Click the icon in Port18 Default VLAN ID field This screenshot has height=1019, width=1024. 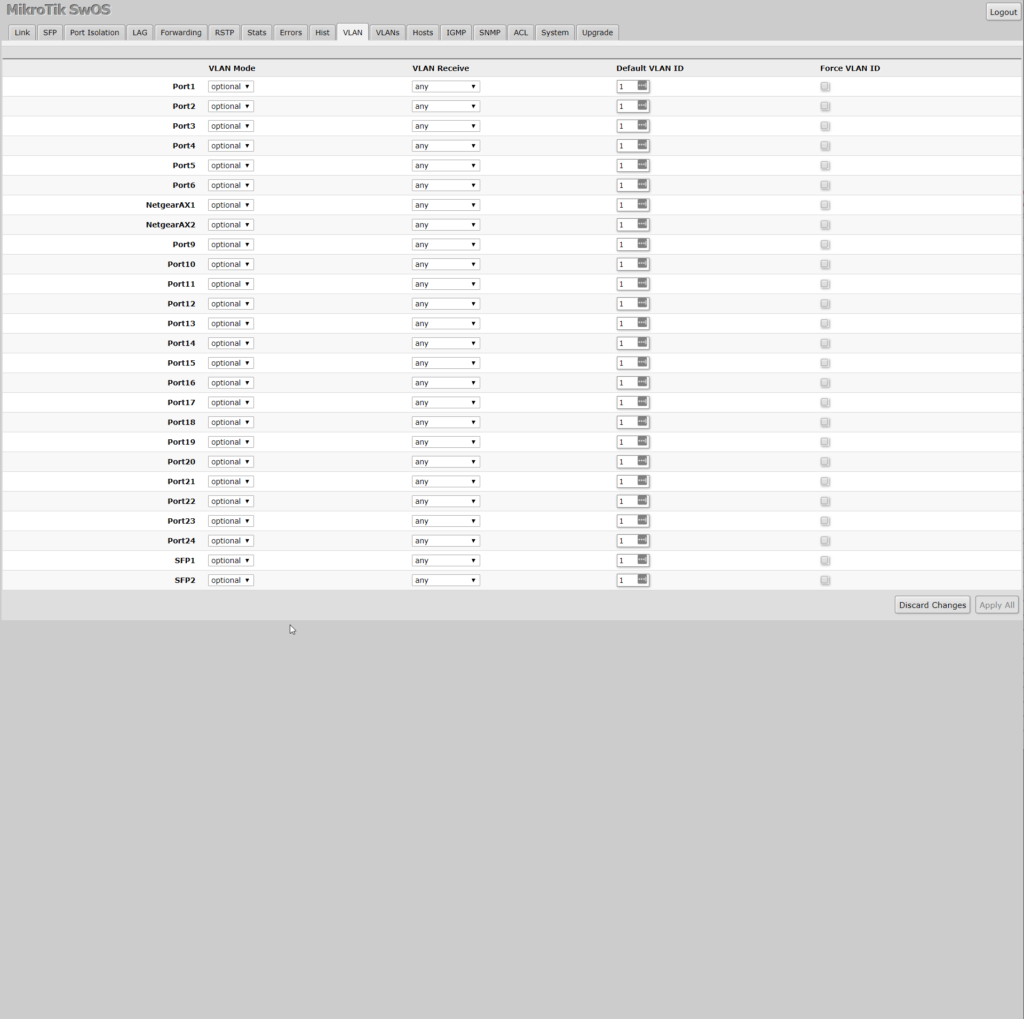(642, 422)
